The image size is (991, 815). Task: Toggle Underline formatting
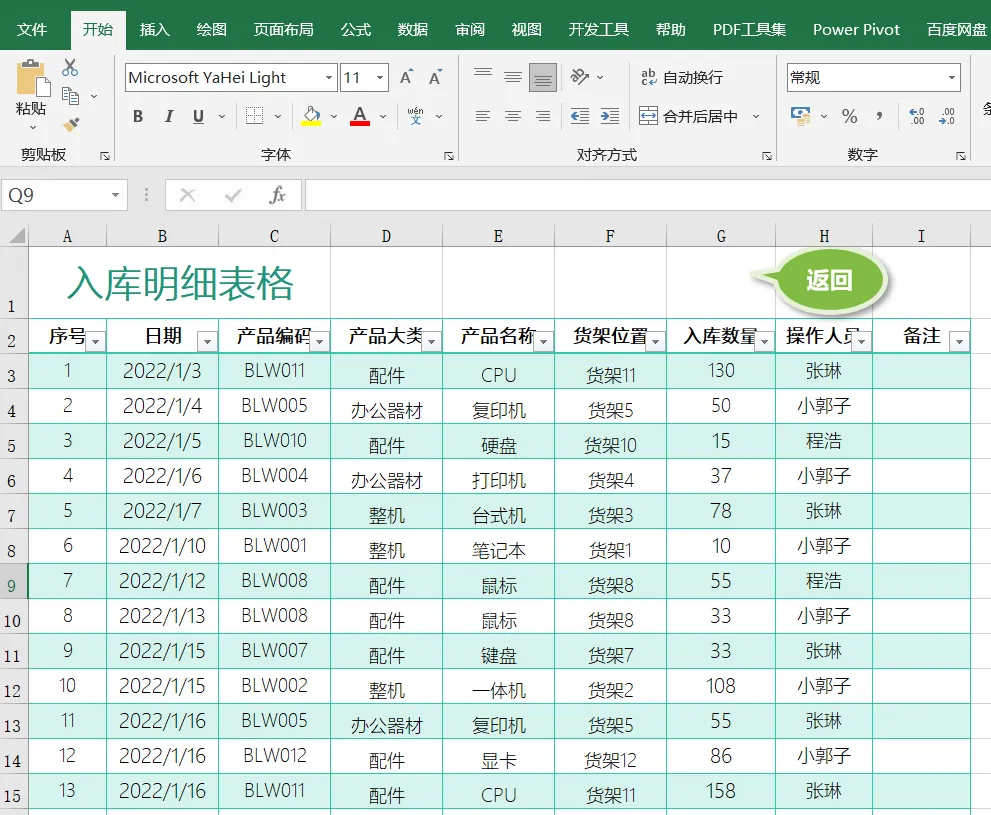tap(198, 116)
